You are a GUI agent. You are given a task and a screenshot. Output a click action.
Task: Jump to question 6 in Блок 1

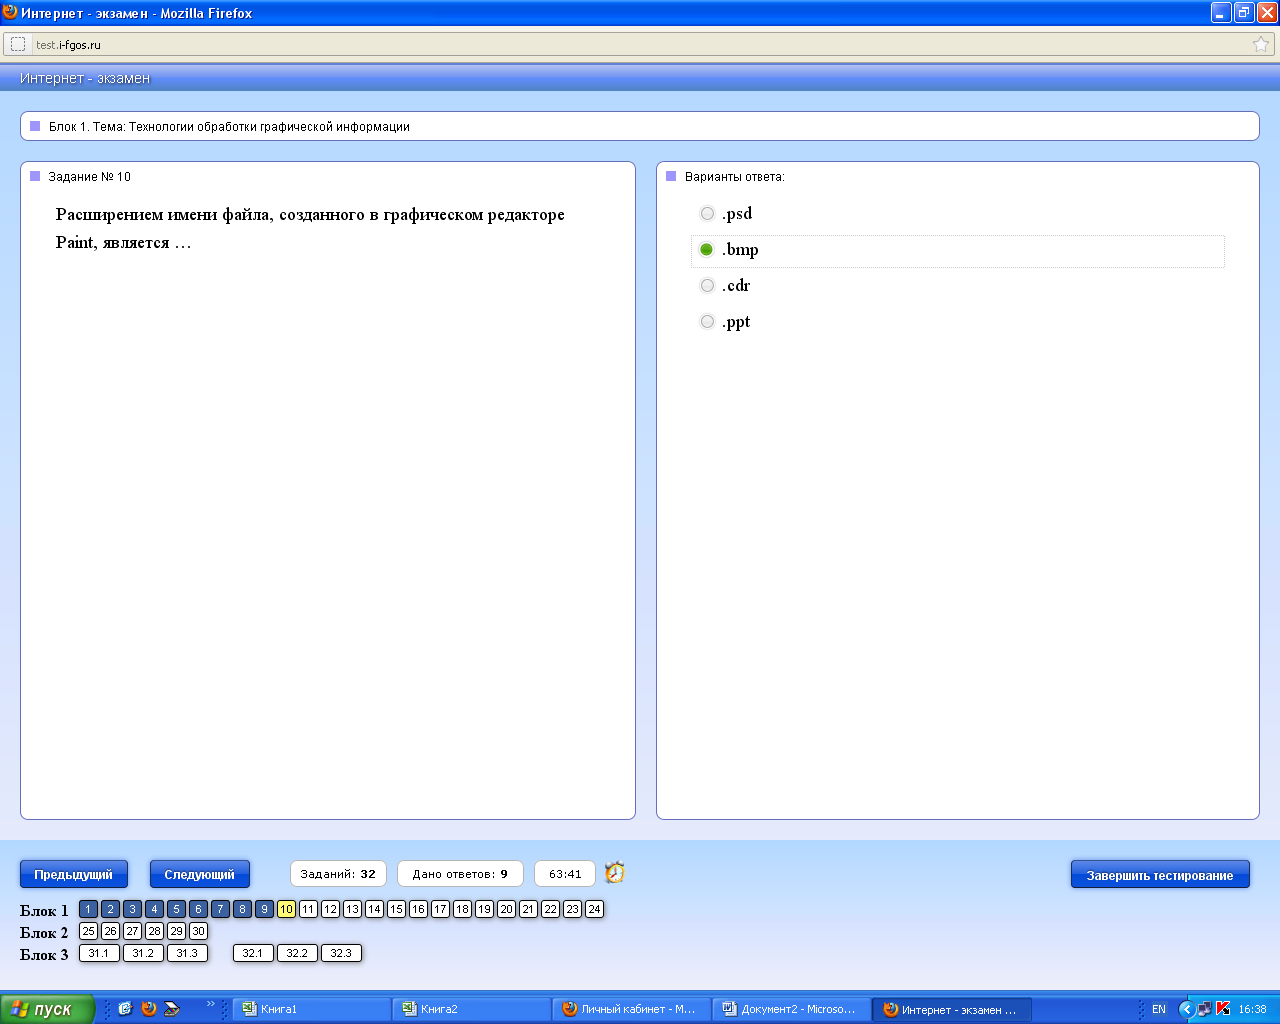click(x=198, y=909)
